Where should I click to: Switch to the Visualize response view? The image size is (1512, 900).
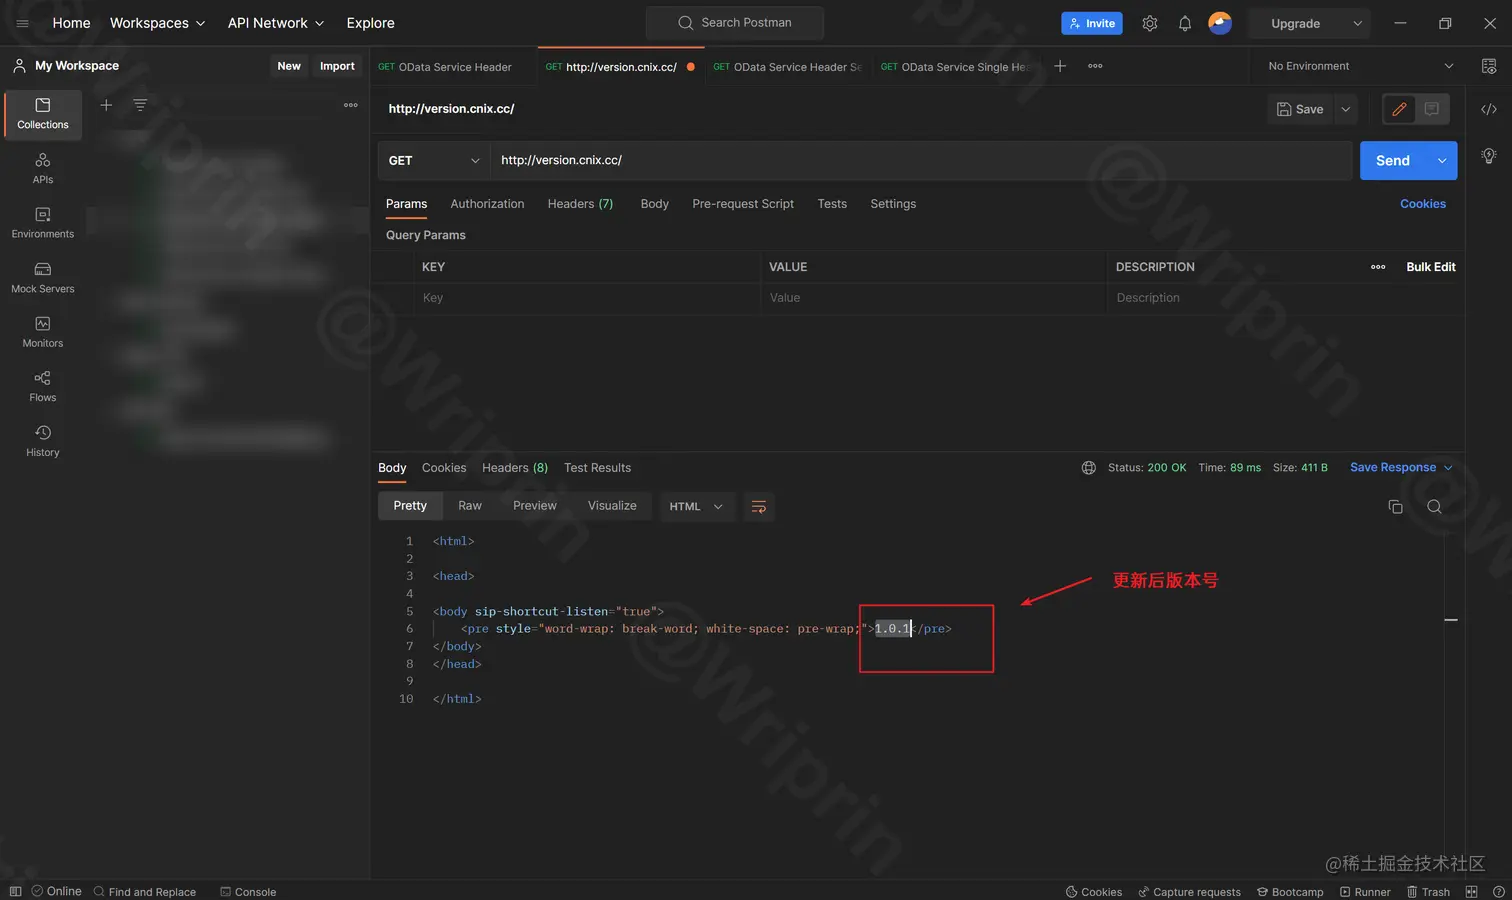(x=612, y=506)
